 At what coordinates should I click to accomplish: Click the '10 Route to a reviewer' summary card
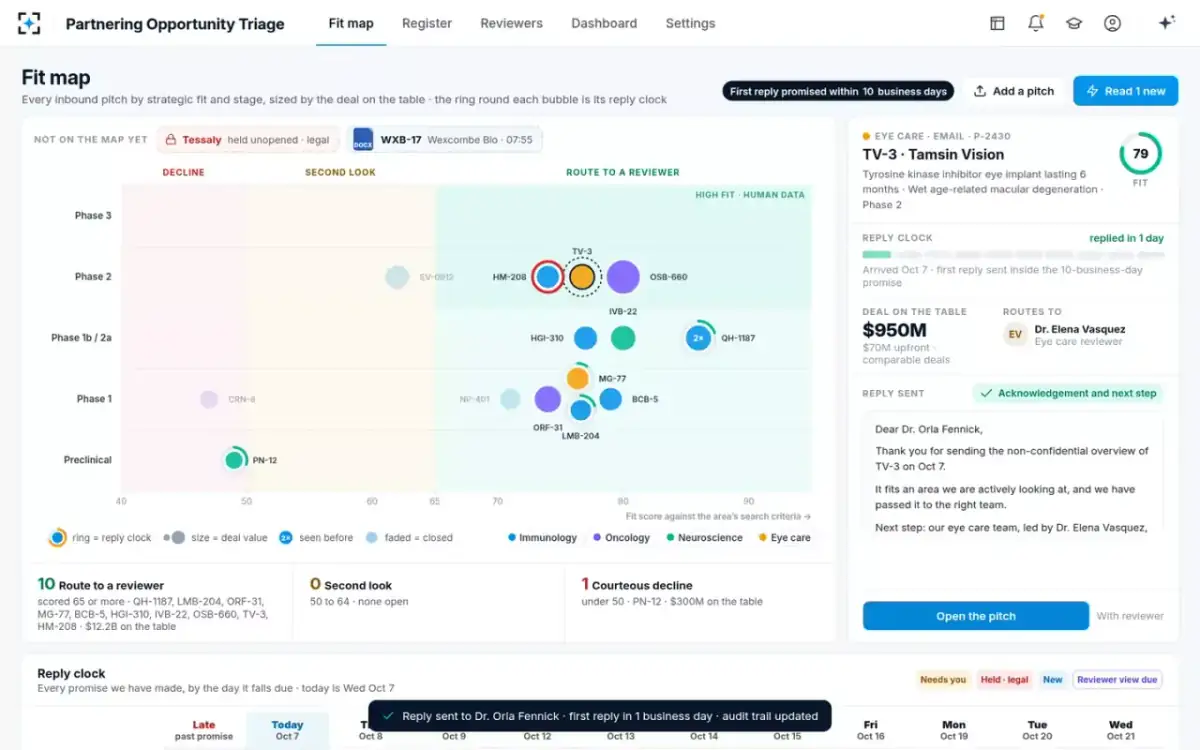[x=158, y=606]
